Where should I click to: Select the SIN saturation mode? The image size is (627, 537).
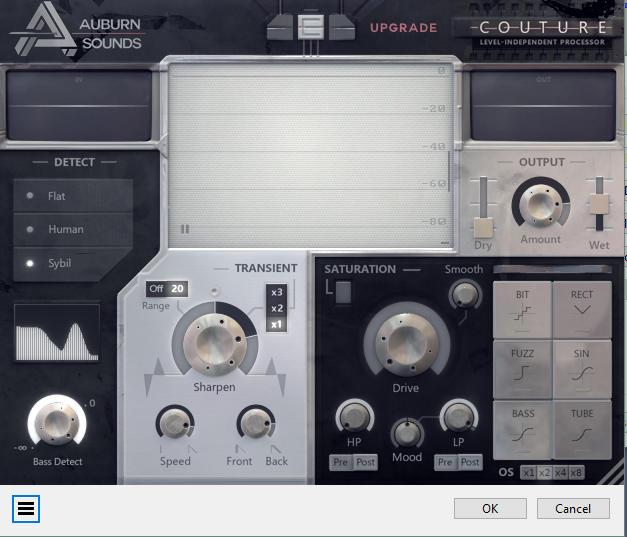tap(582, 369)
